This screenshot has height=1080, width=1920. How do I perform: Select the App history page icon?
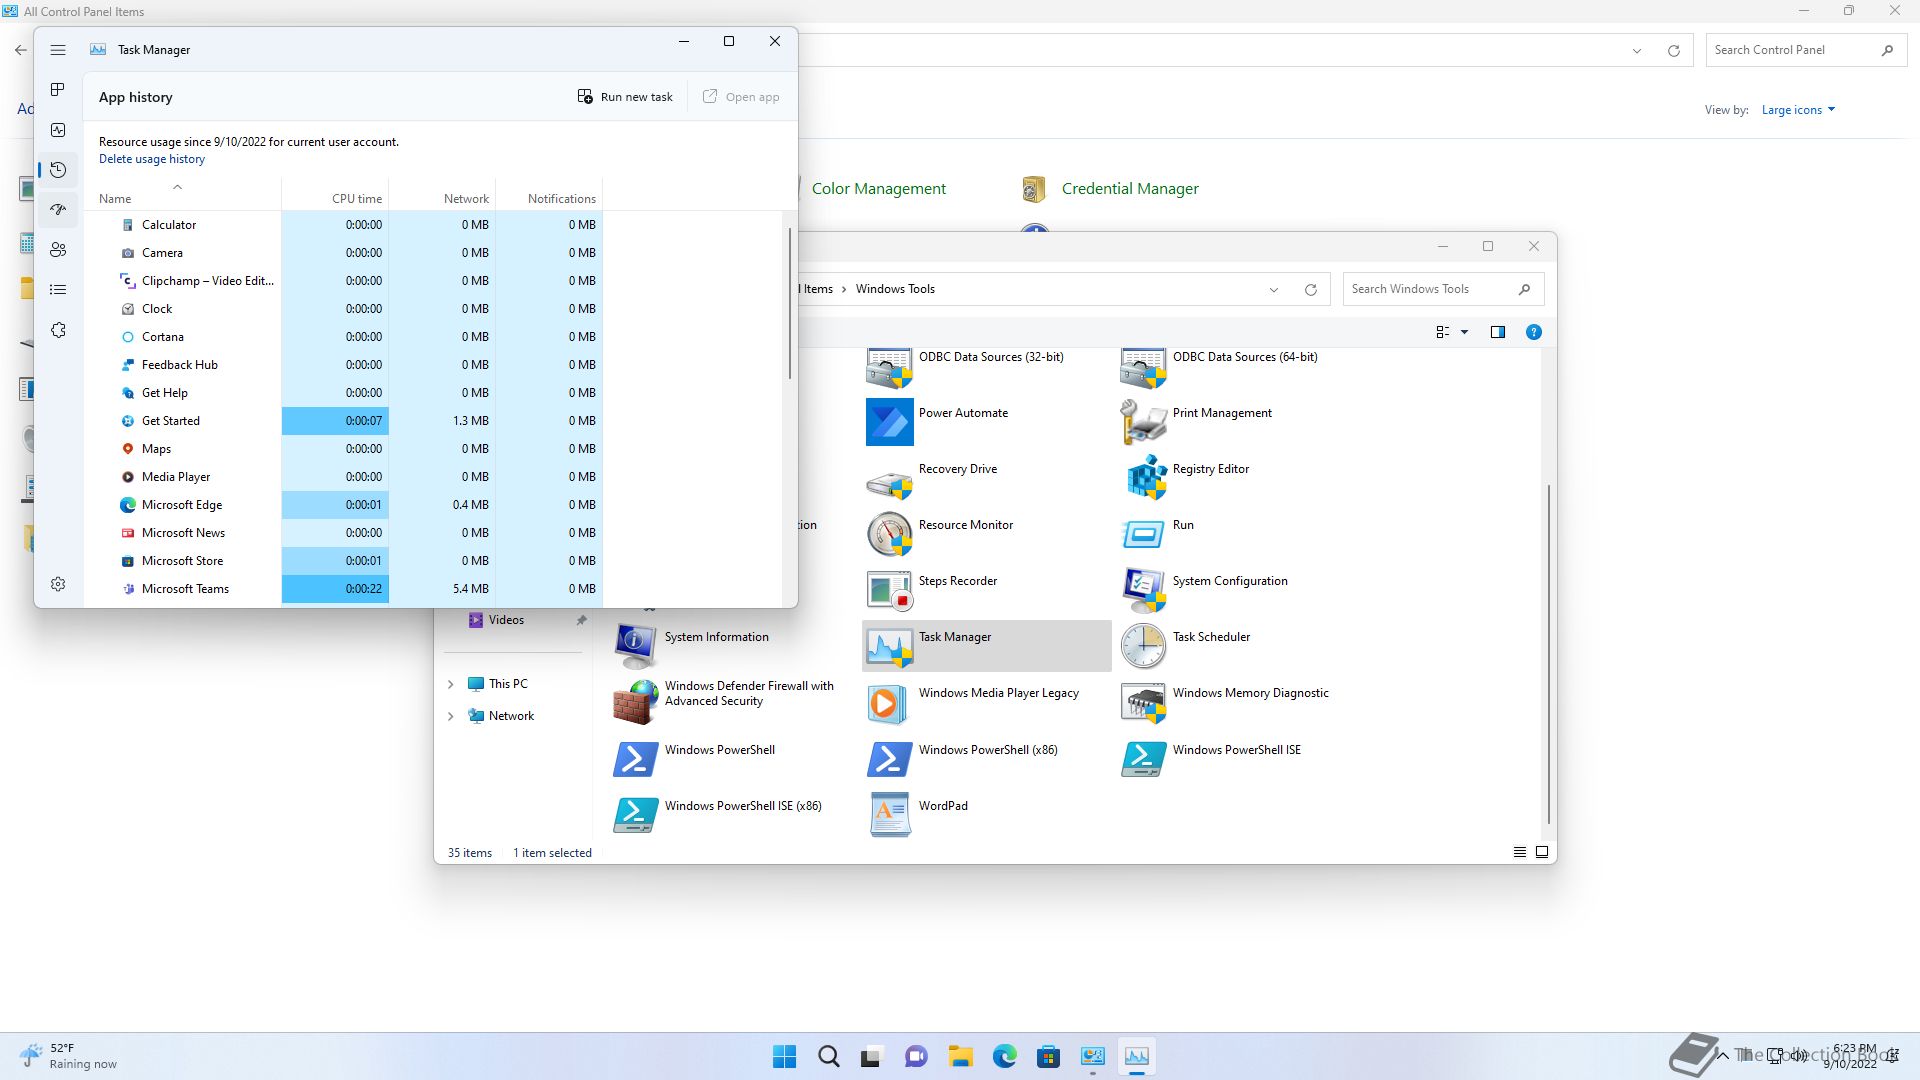58,170
